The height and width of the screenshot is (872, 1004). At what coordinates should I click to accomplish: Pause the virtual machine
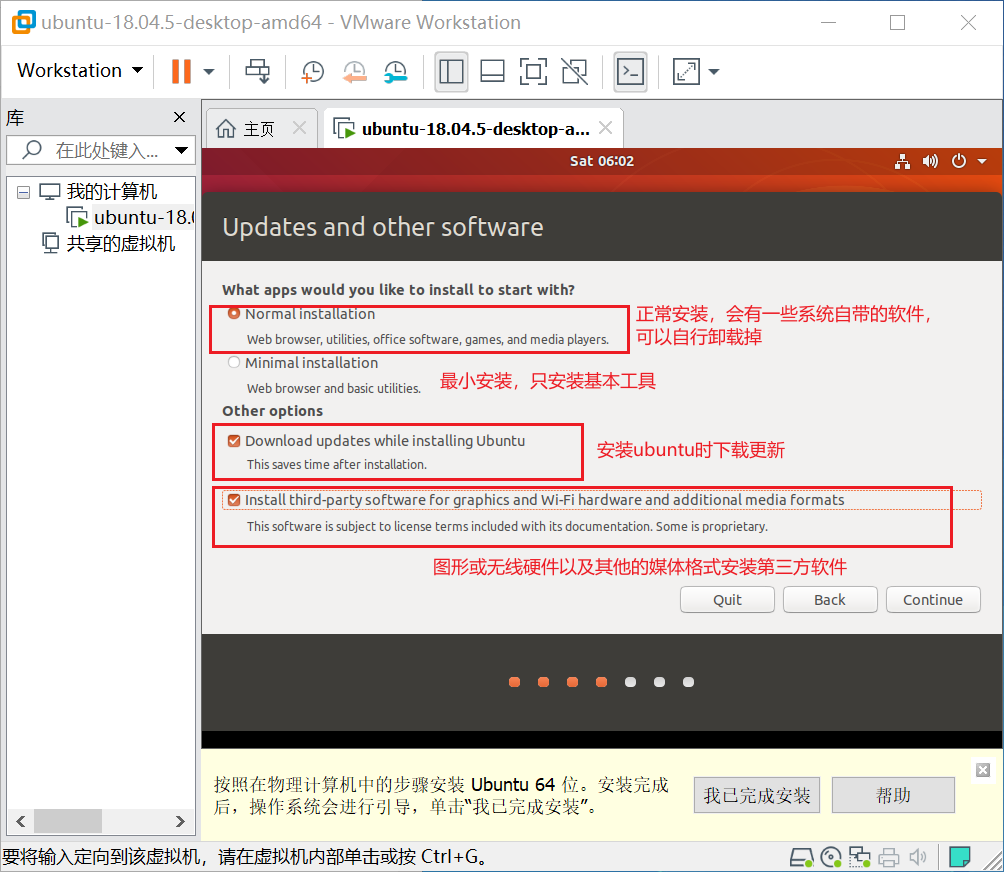coord(181,71)
